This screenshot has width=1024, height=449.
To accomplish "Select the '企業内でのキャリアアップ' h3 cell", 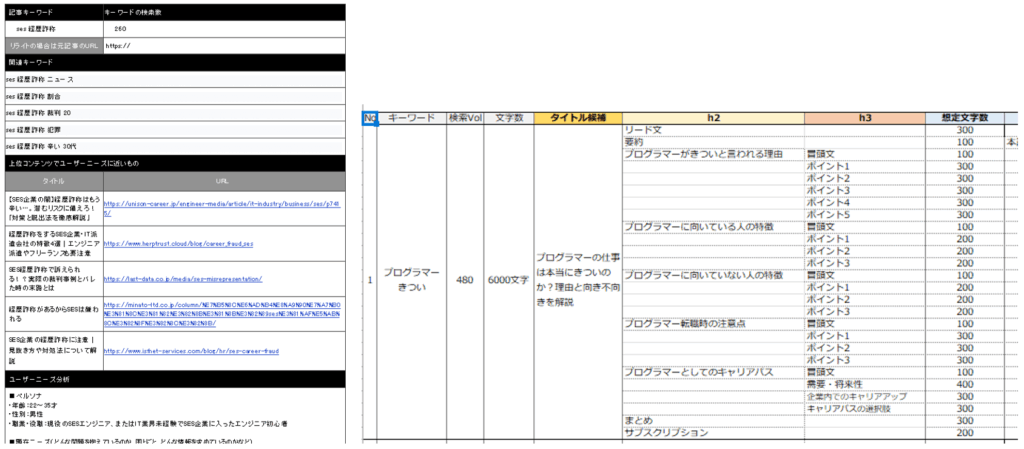I will [x=865, y=397].
